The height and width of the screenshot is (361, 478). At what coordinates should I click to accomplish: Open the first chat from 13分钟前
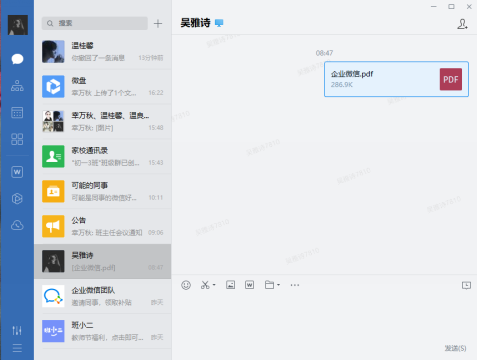click(x=103, y=52)
